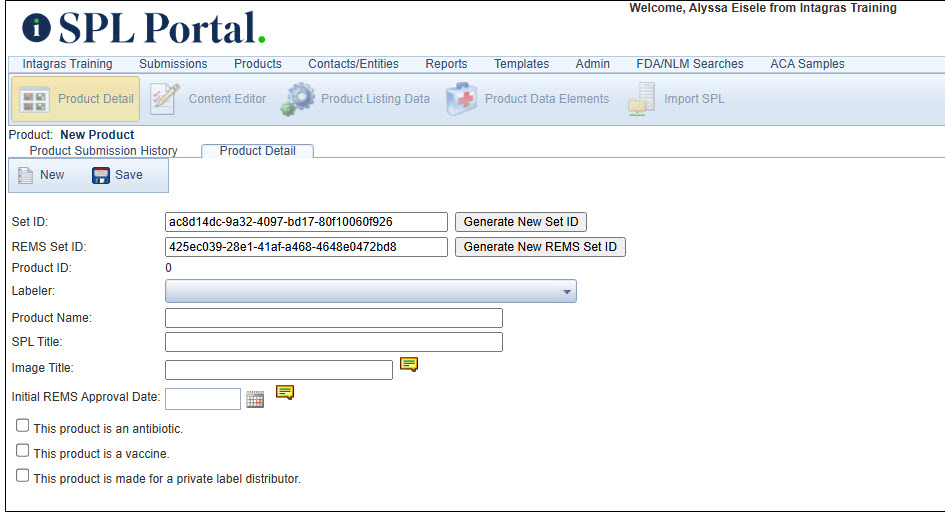Click the Product ID value '0'
Viewport: 945px width, 523px height.
(168, 268)
